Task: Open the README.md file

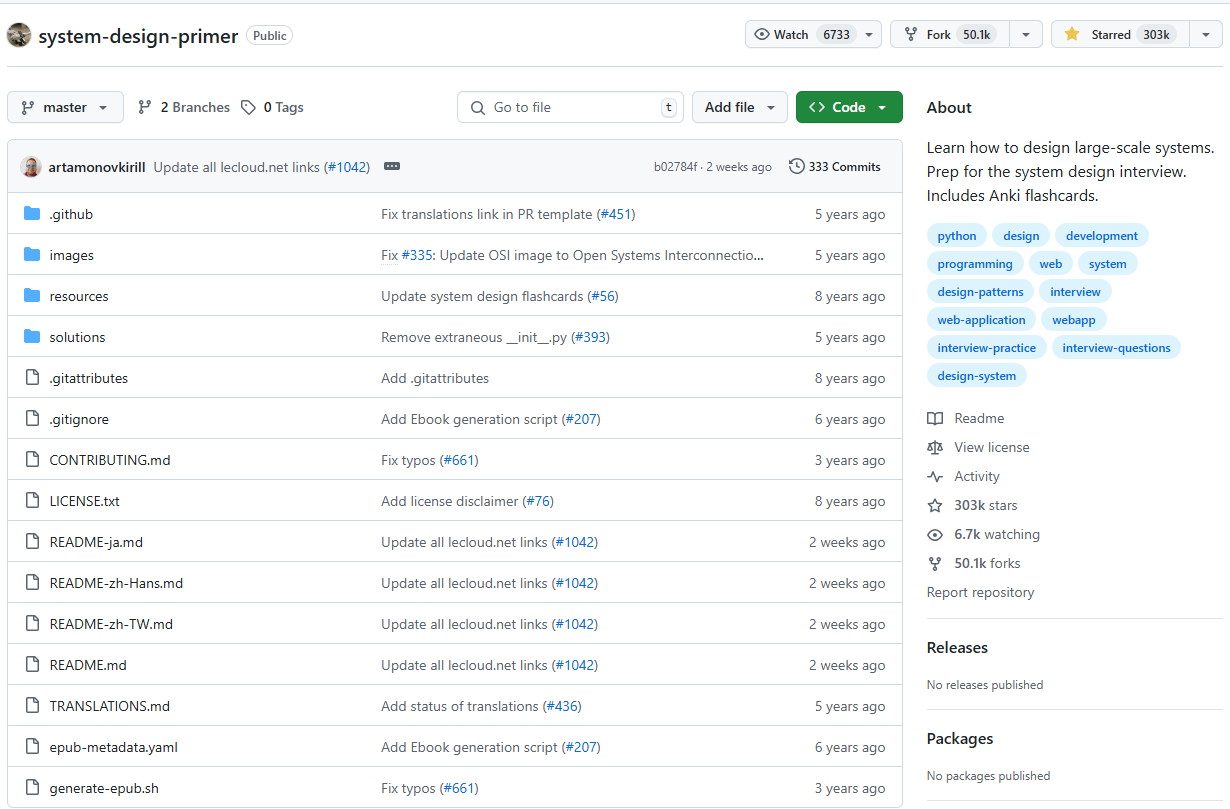Action: (88, 665)
